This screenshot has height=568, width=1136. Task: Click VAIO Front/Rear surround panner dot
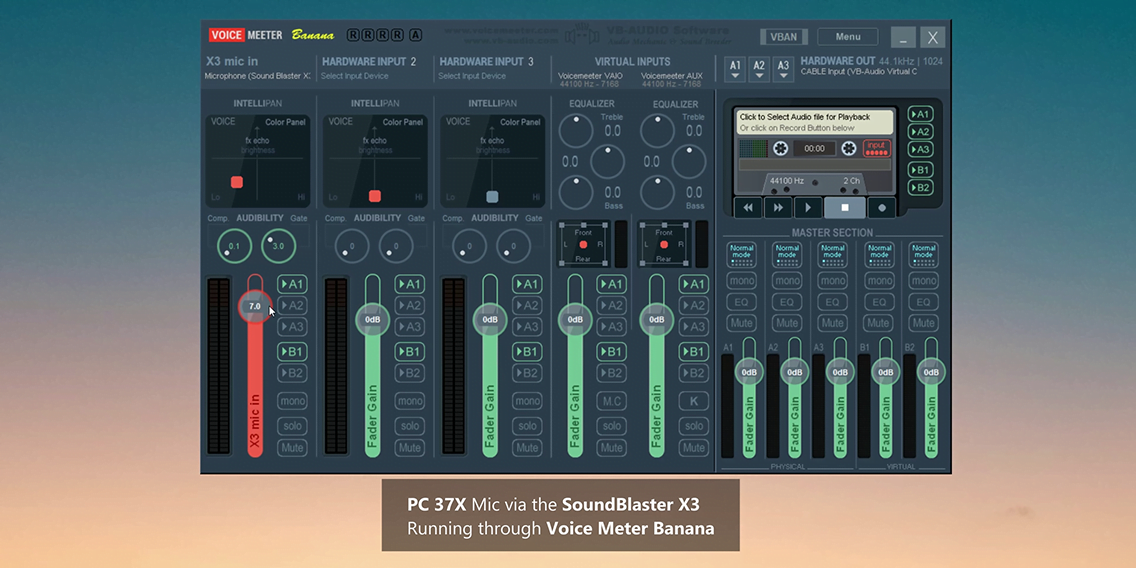(583, 245)
